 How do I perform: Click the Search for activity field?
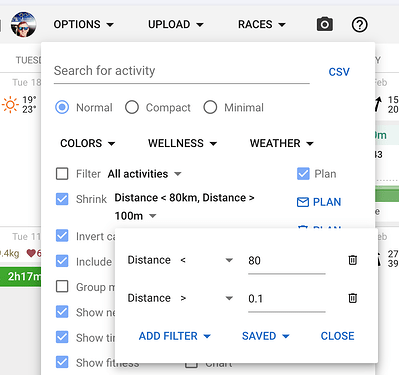tap(182, 71)
